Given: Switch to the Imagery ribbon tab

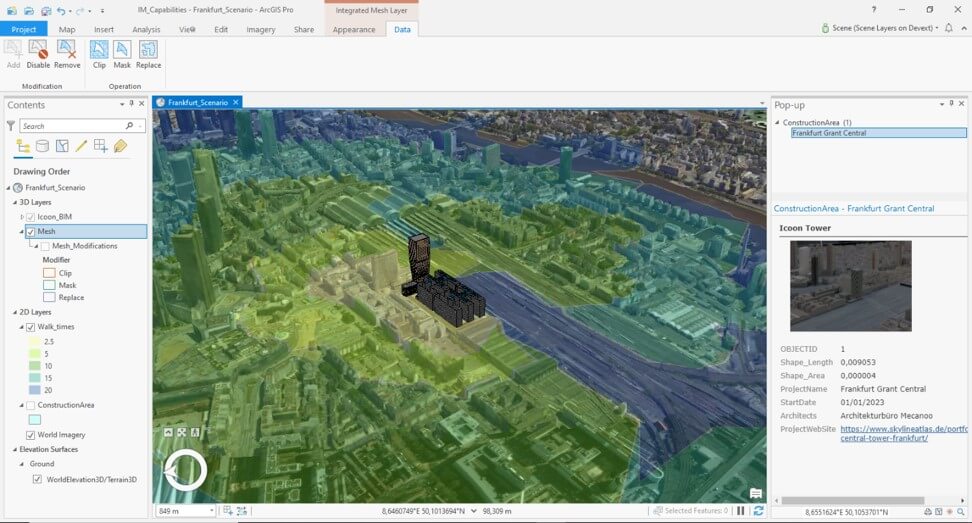Looking at the screenshot, I should 260,29.
